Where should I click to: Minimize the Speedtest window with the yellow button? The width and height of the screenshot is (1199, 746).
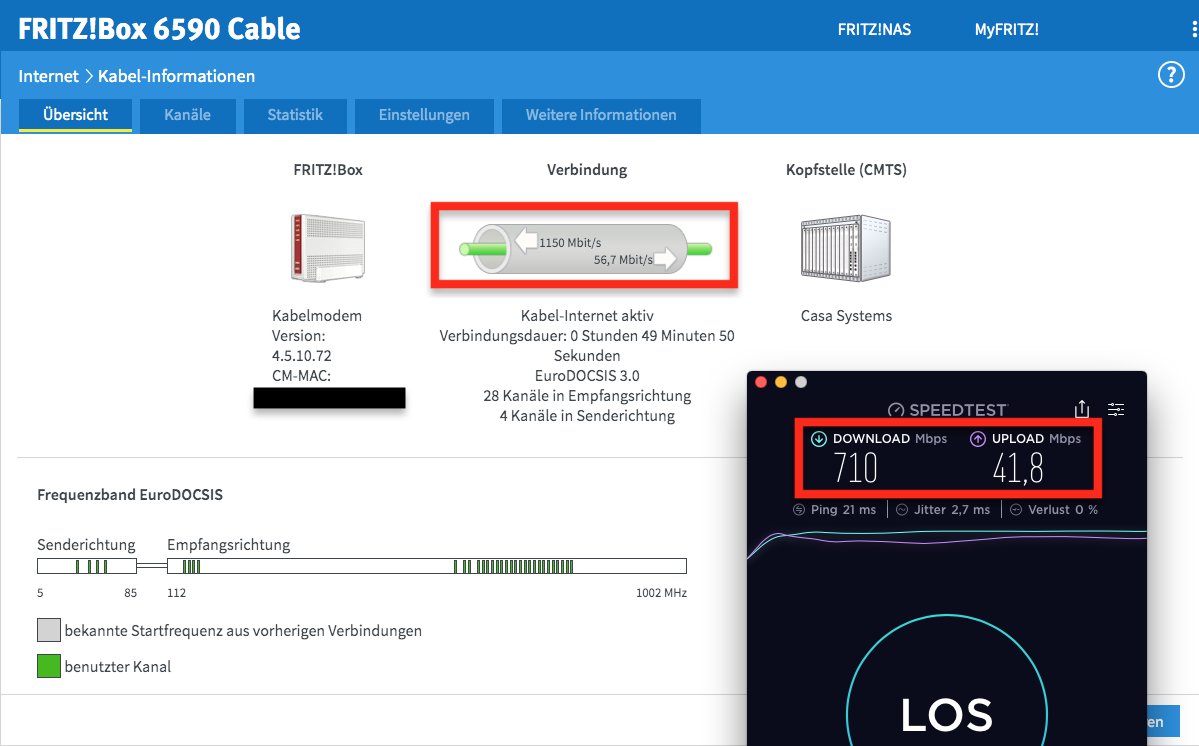[781, 382]
